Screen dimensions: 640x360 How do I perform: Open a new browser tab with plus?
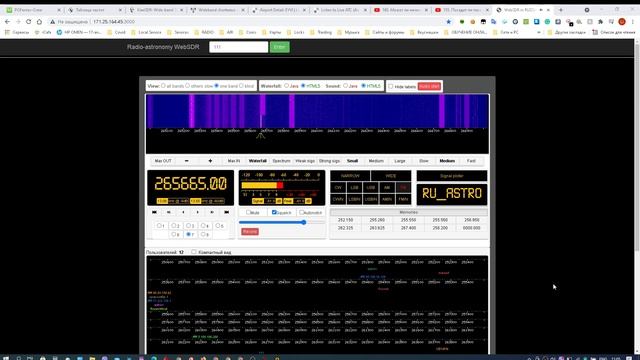click(x=560, y=10)
